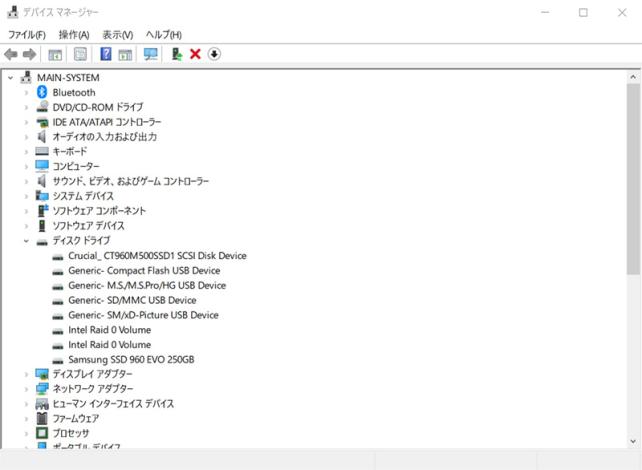Screen dimensions: 642x470
Task: Select the ヒューマン インターフェイス デバイス icon
Action: pos(42,404)
